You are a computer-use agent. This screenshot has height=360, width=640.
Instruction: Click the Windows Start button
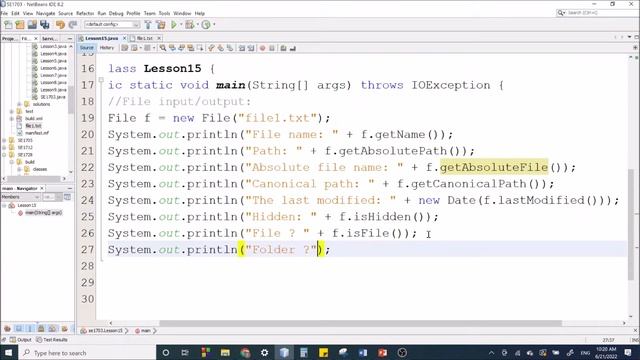pos(8,353)
